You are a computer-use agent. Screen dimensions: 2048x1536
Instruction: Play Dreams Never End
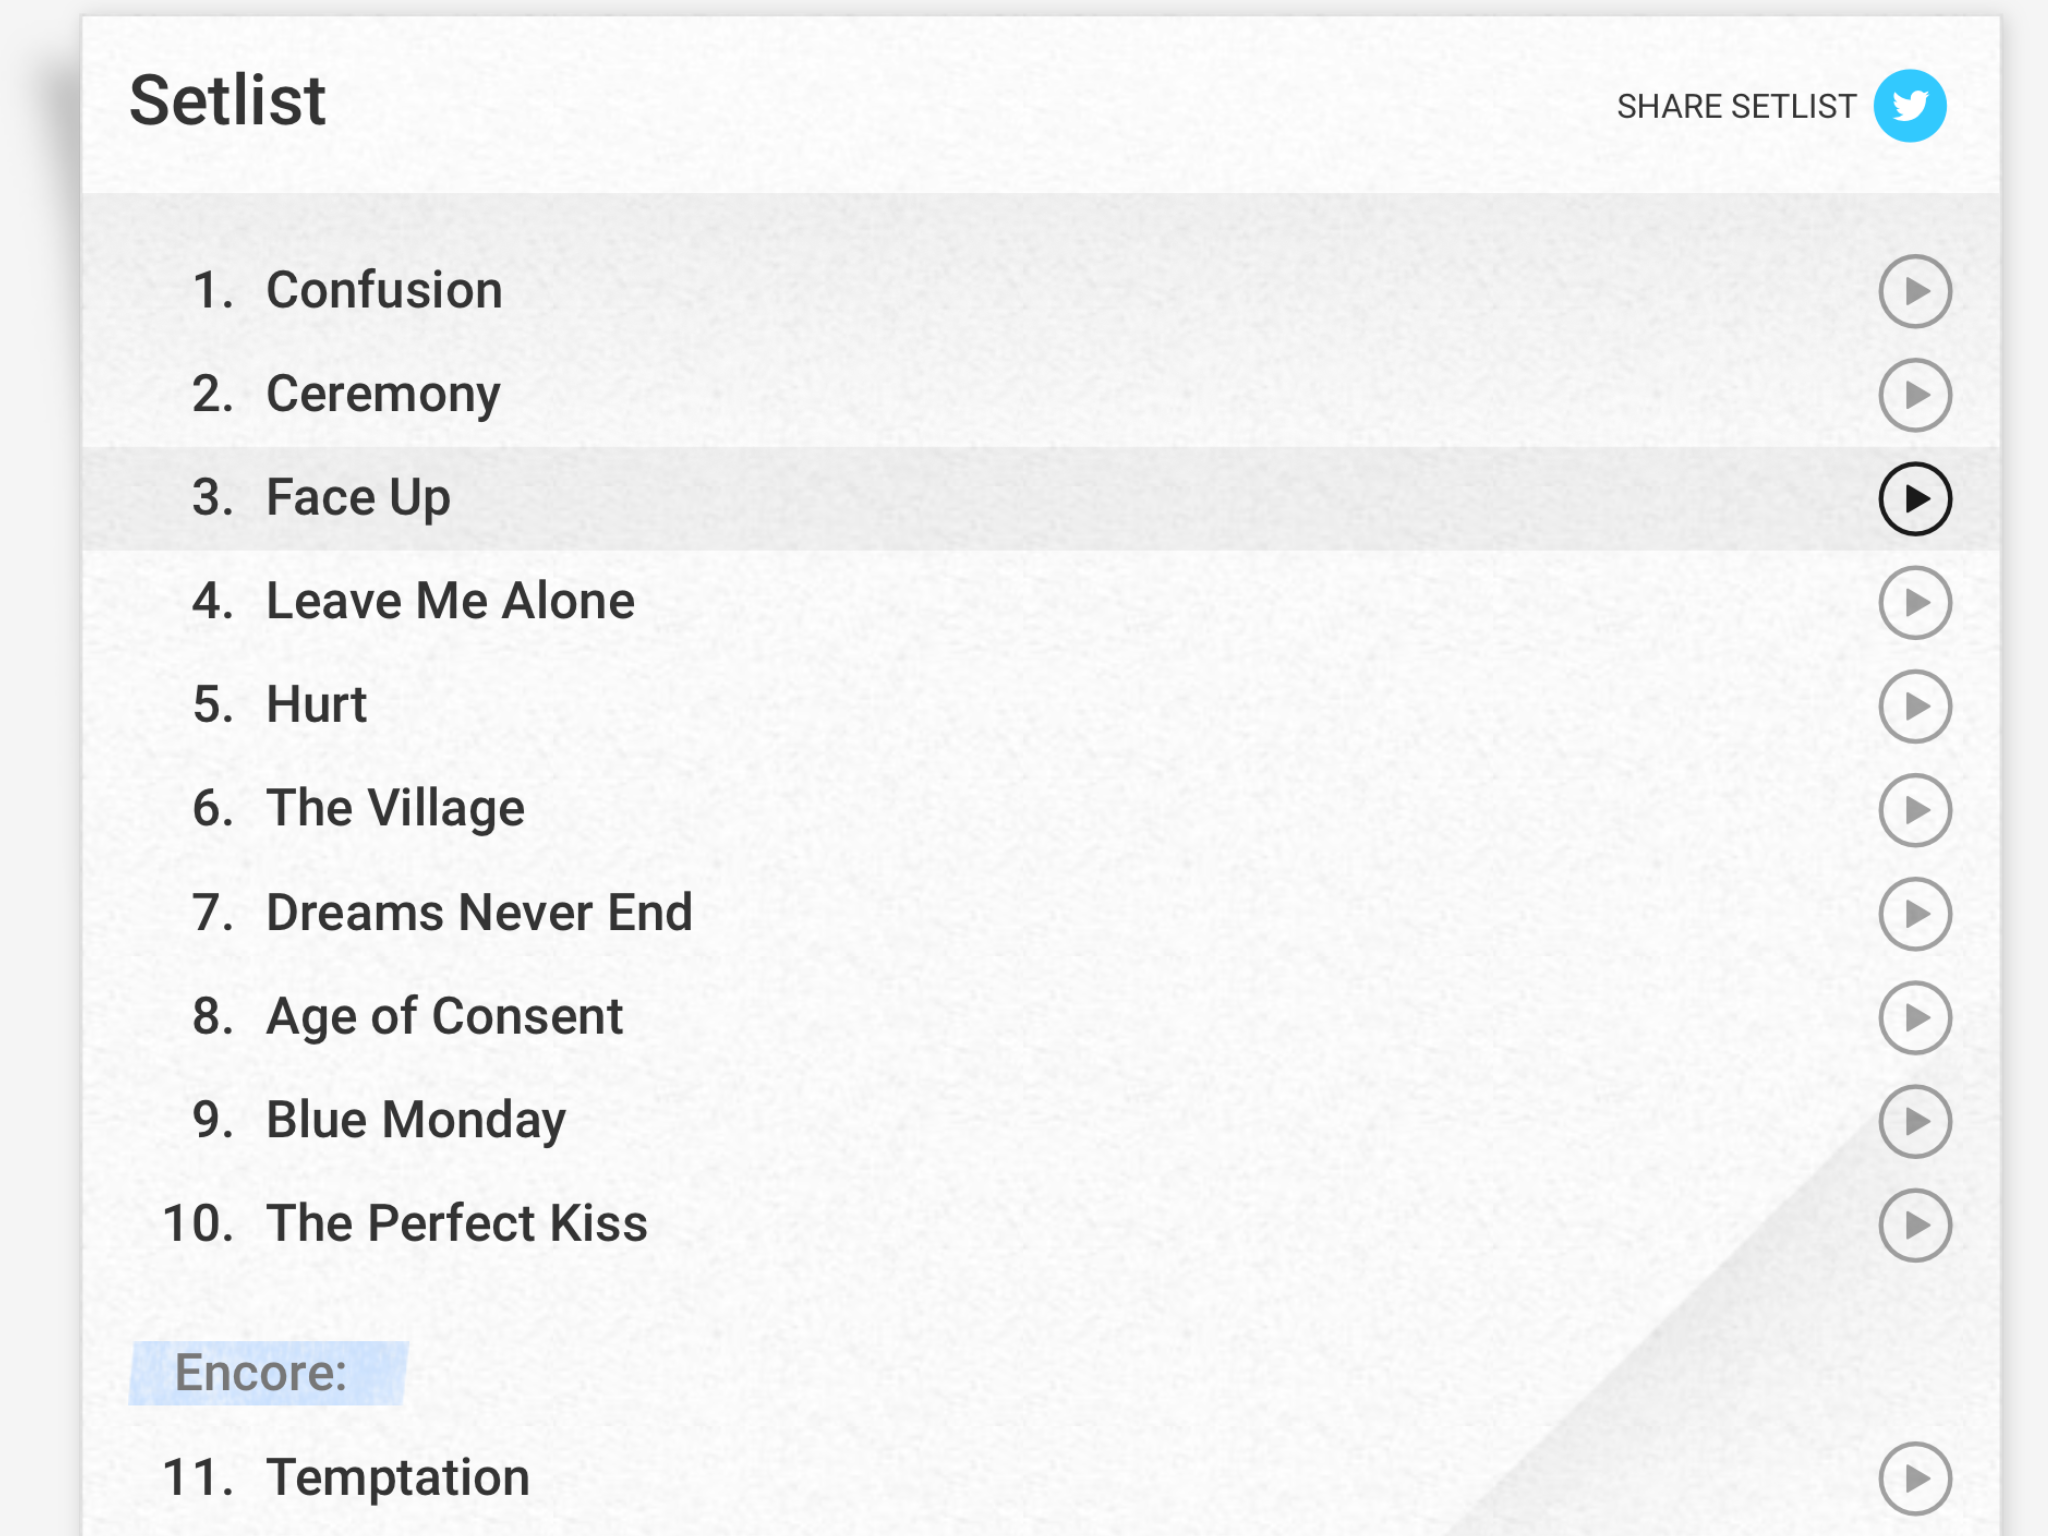click(x=1915, y=914)
